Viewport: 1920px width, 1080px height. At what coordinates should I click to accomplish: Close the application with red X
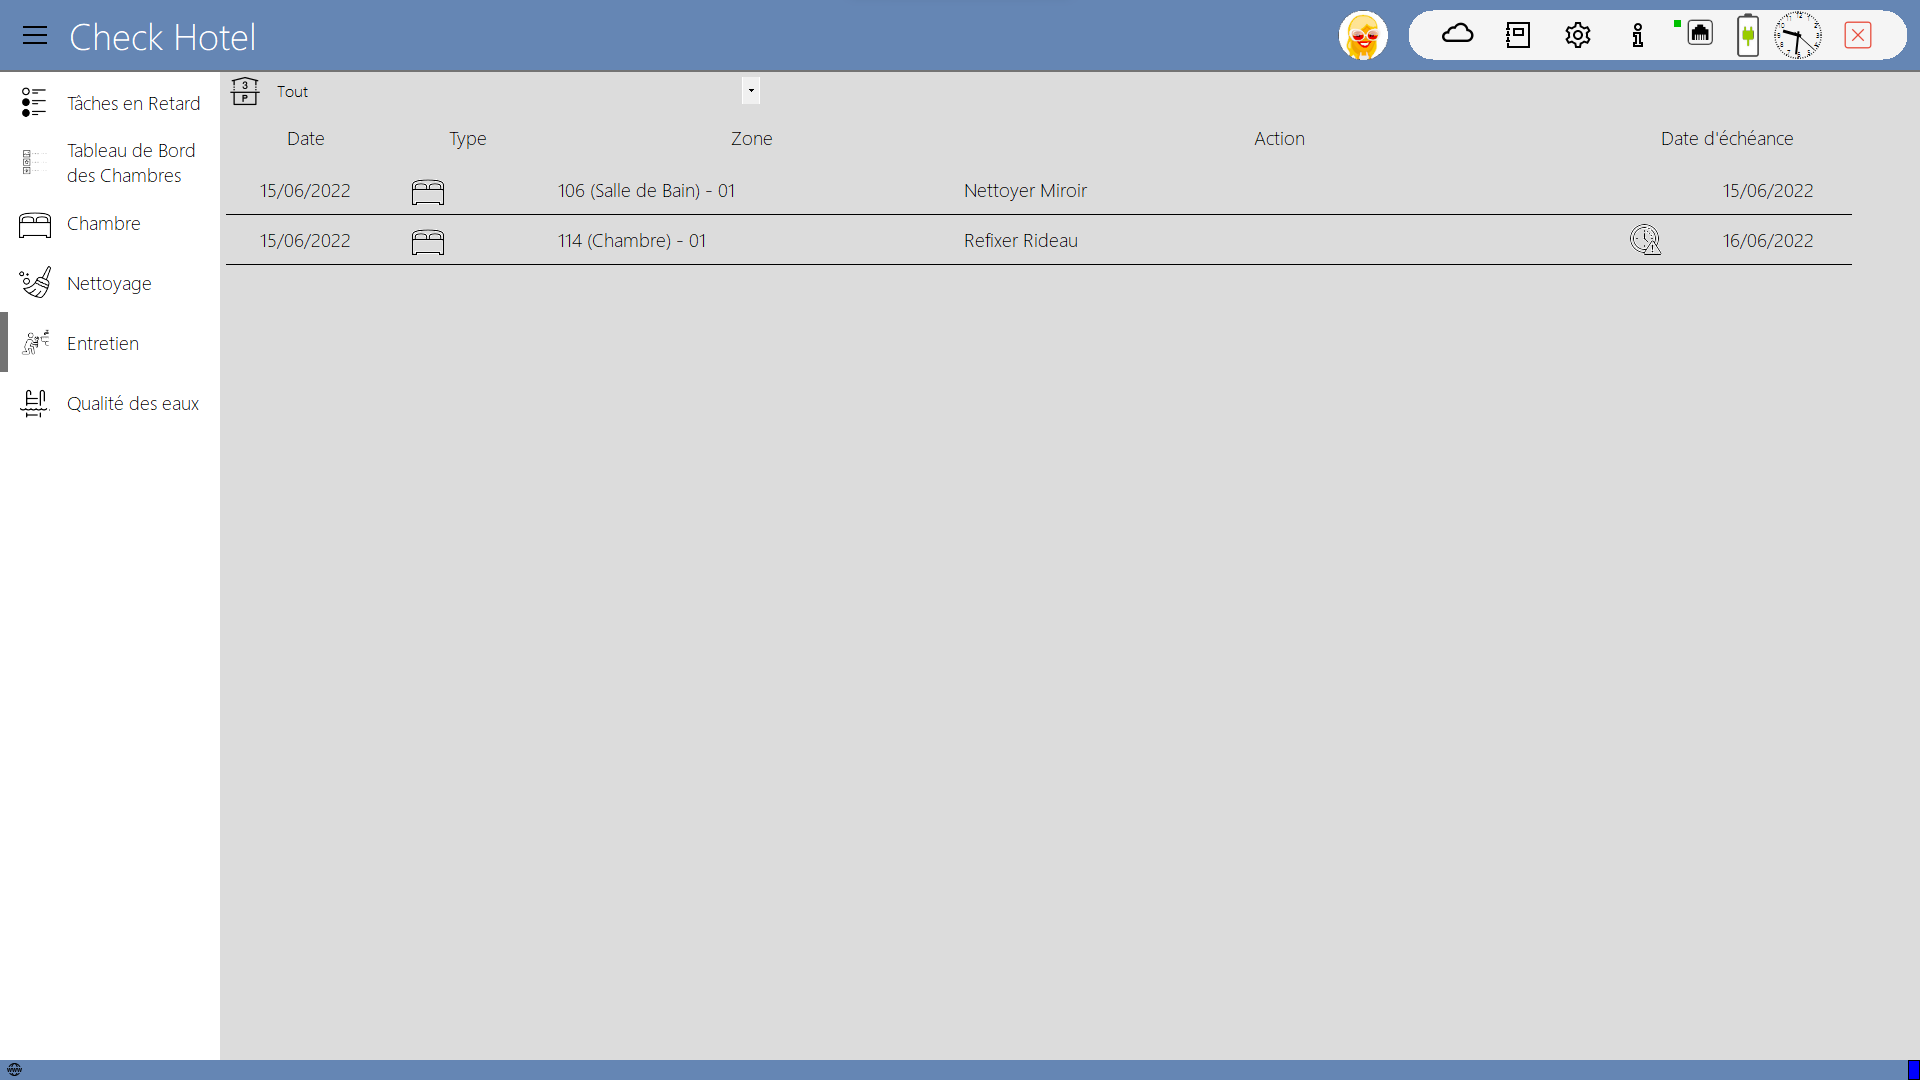[x=1858, y=35]
